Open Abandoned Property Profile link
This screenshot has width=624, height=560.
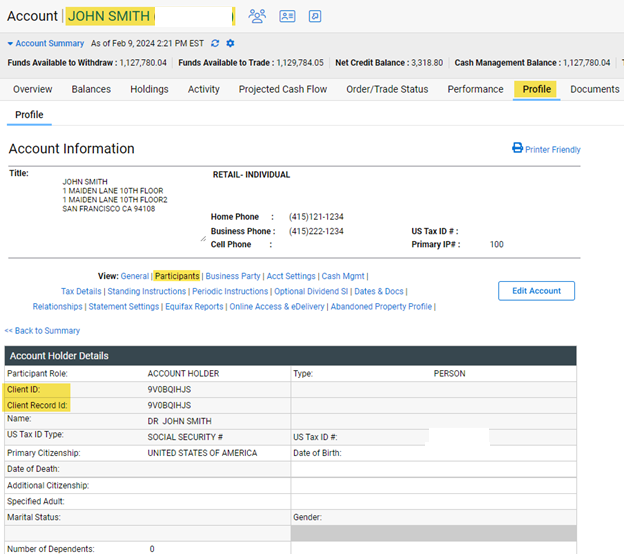point(381,307)
